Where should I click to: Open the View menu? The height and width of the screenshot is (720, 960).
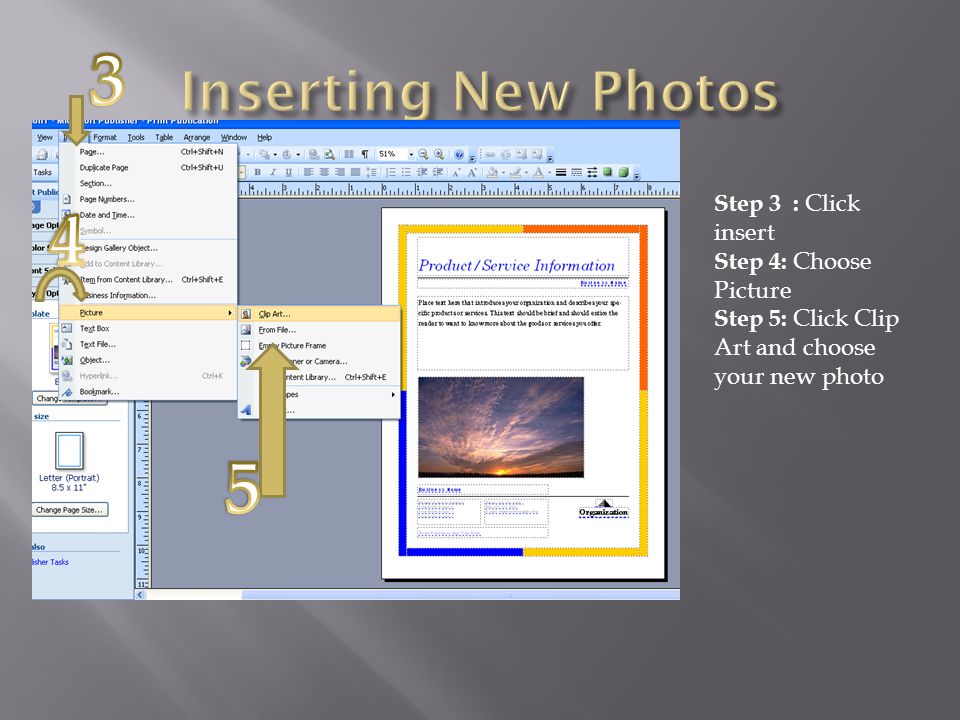coord(45,137)
